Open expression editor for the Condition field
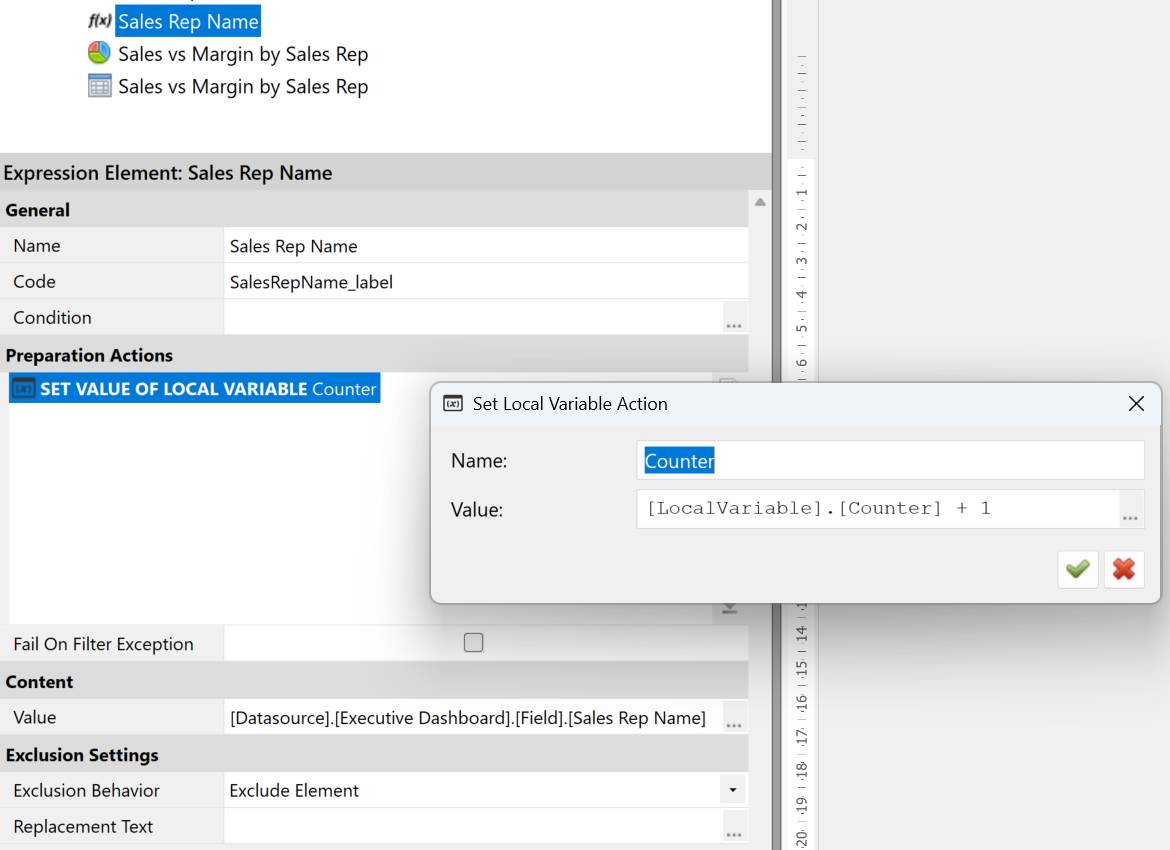This screenshot has height=850, width=1170. pyautogui.click(x=734, y=319)
